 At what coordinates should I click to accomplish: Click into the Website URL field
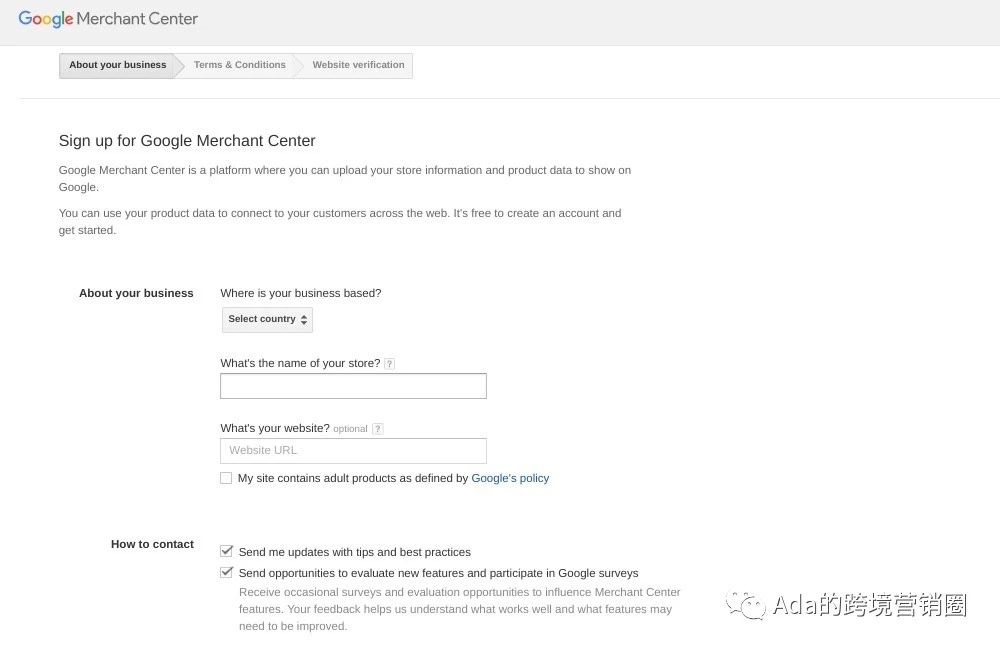point(353,450)
